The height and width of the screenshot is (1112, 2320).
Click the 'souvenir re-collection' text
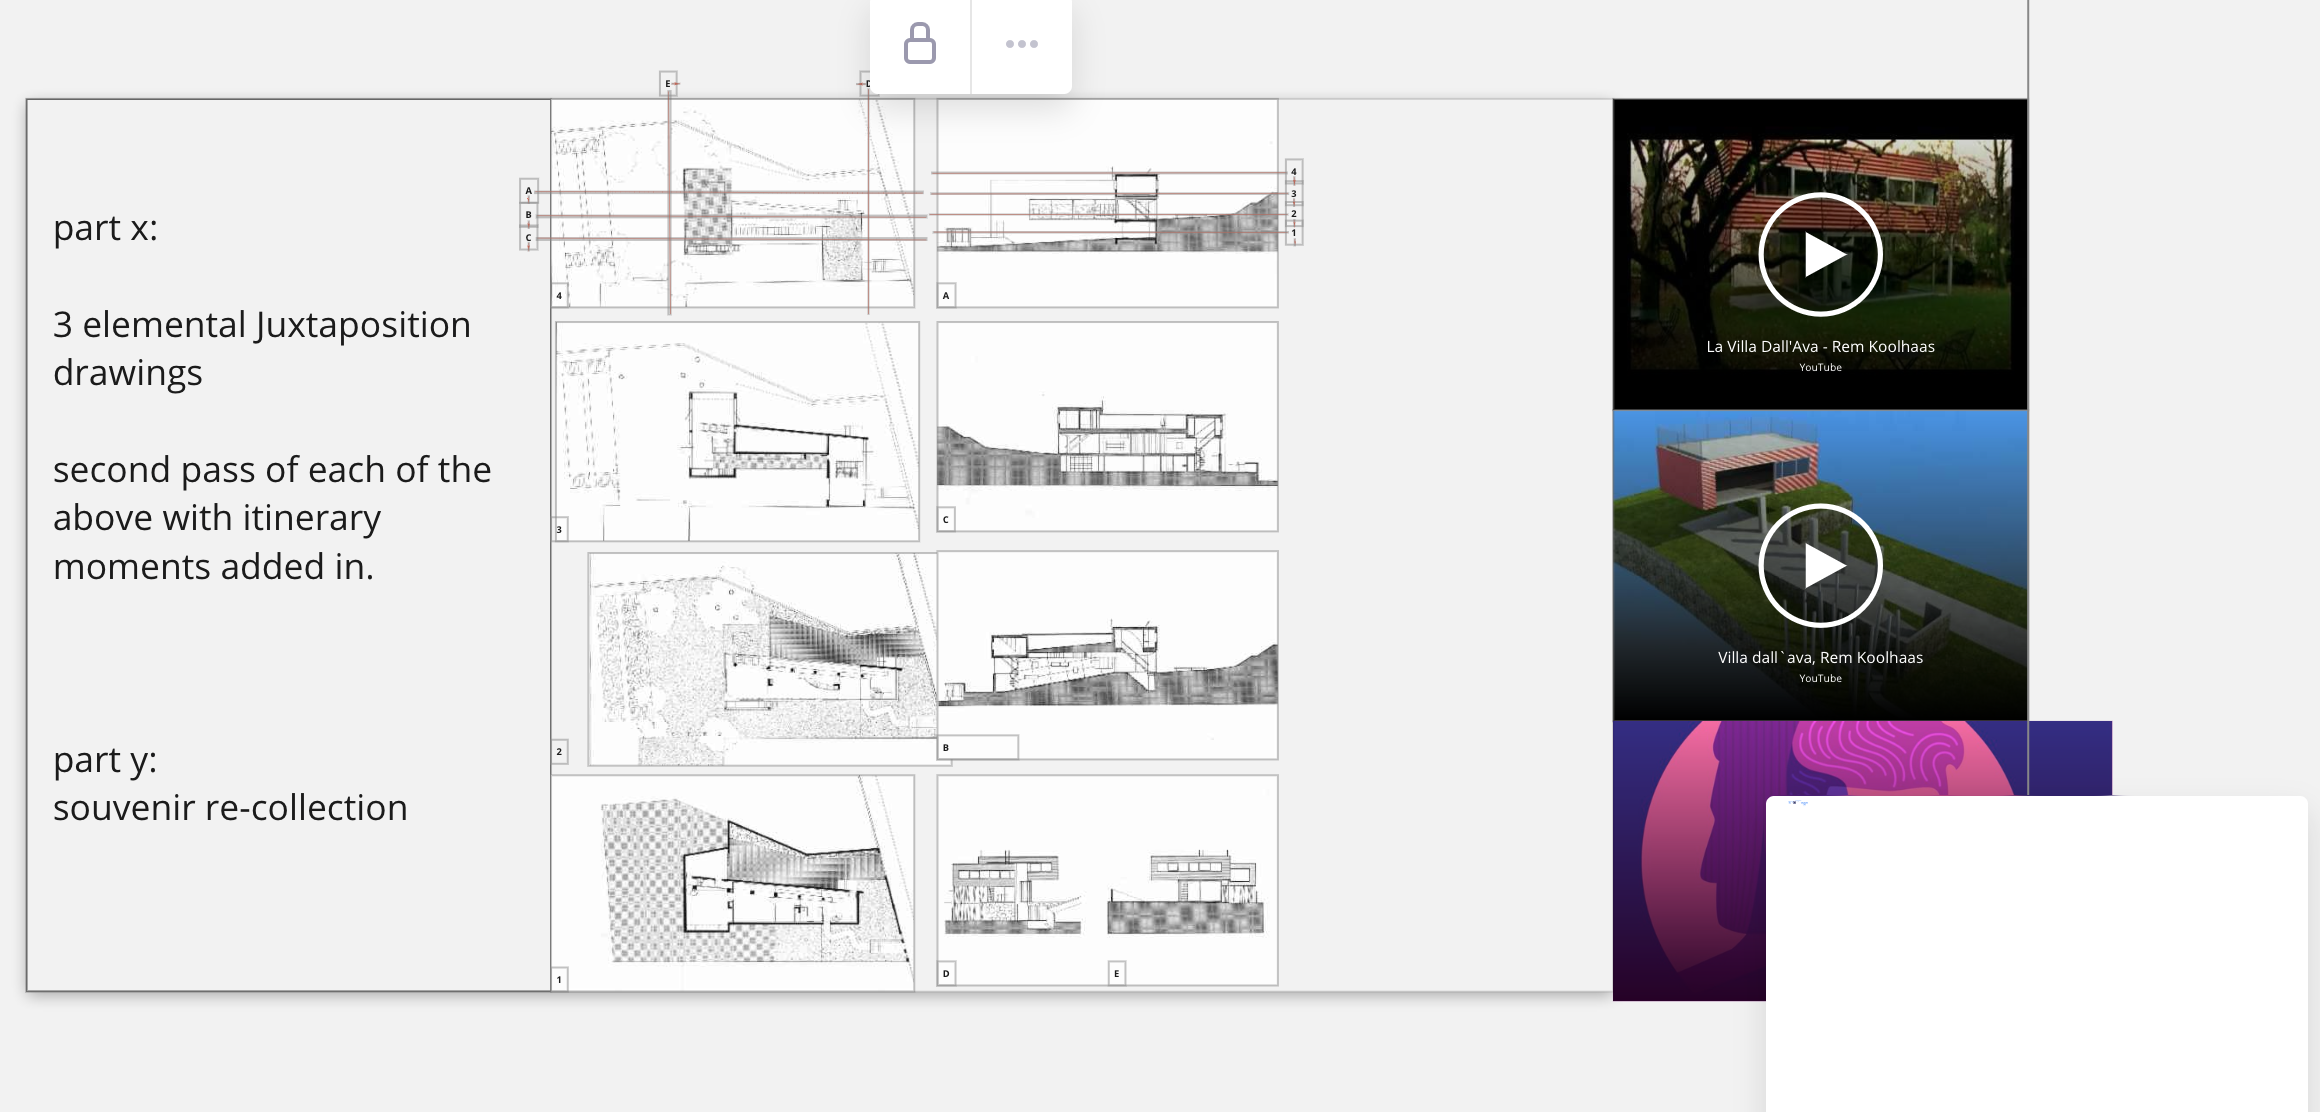pyautogui.click(x=230, y=808)
